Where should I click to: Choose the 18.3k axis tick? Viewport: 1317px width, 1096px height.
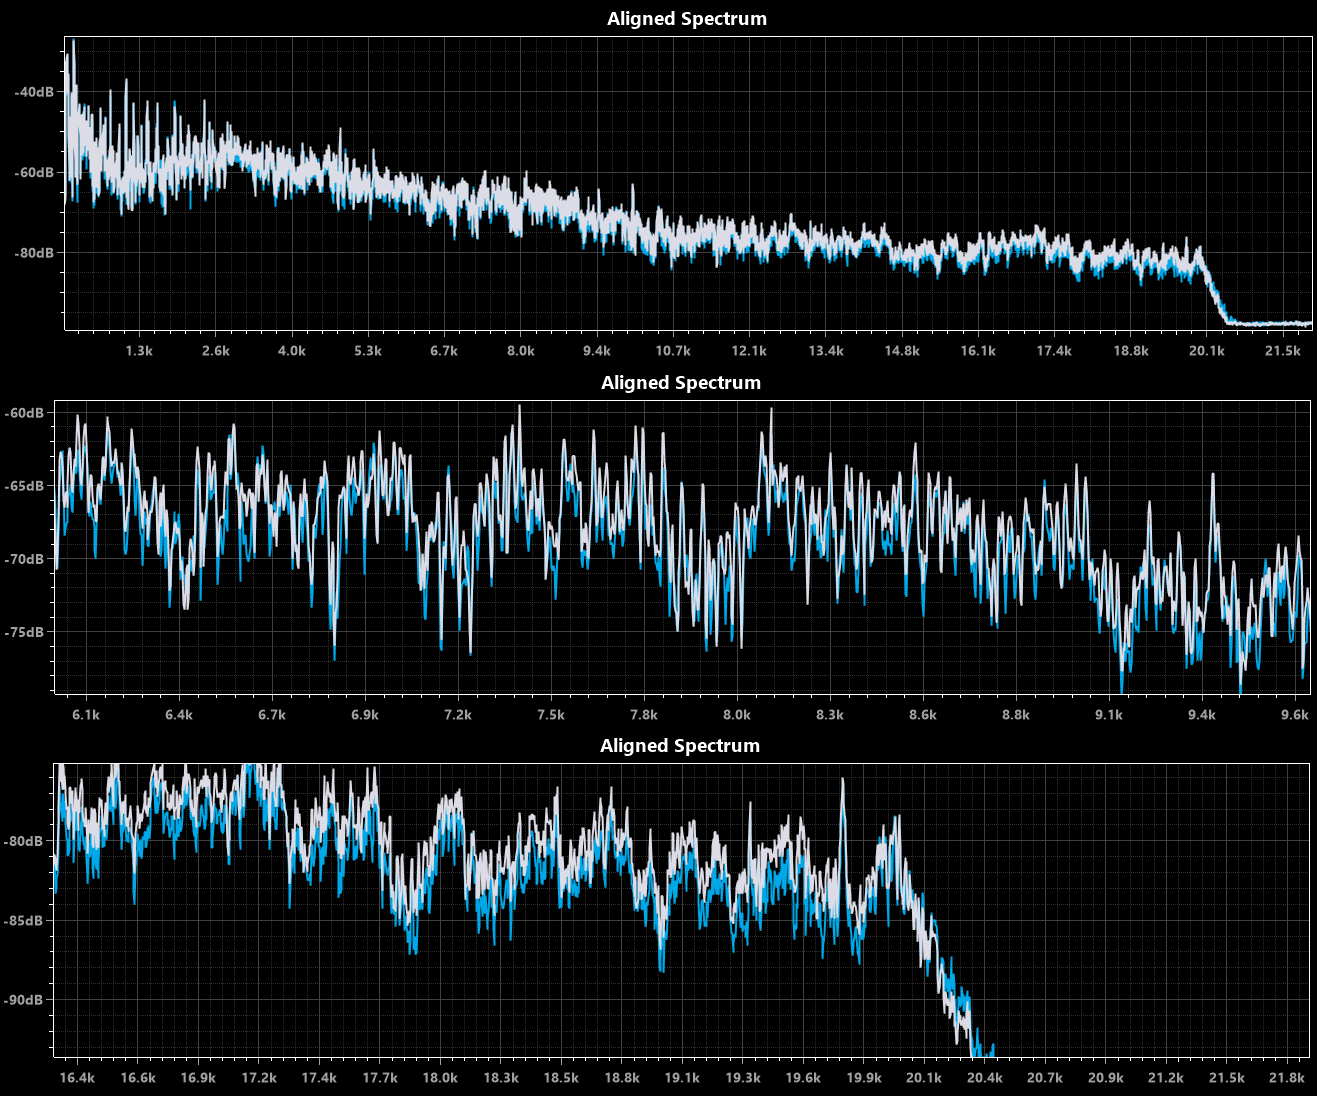pyautogui.click(x=501, y=1078)
